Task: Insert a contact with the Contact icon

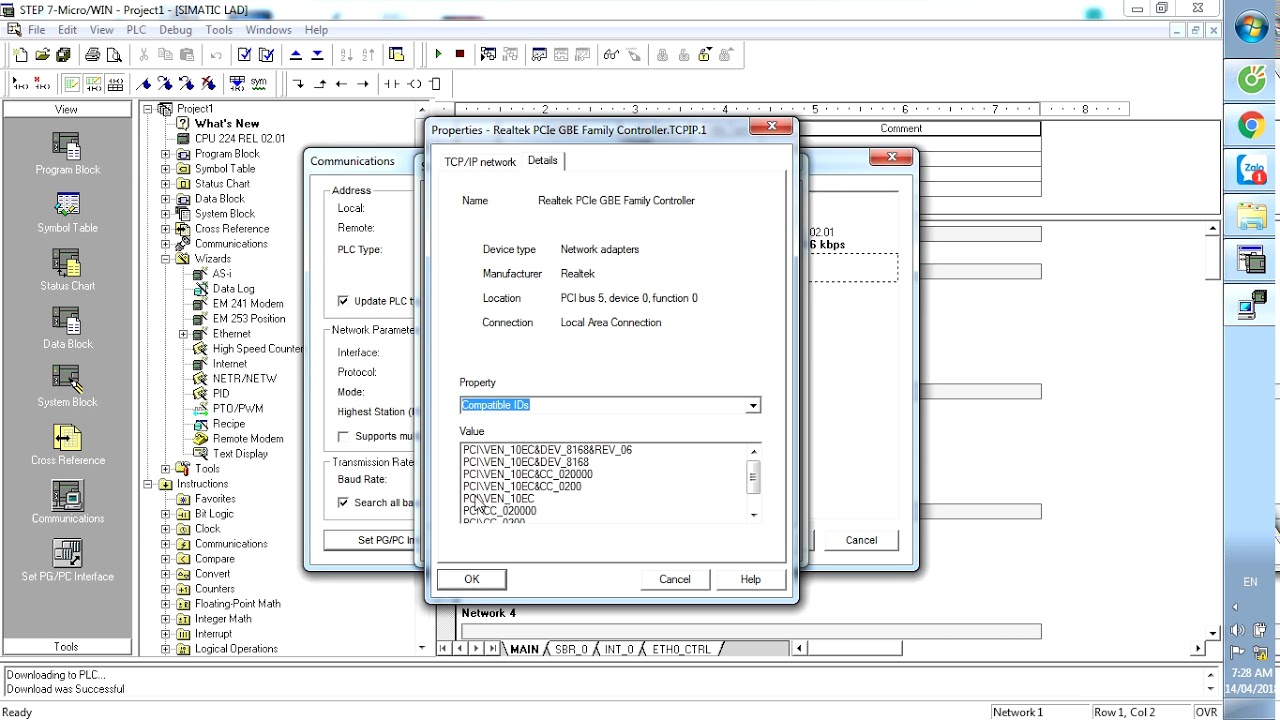Action: coord(392,84)
